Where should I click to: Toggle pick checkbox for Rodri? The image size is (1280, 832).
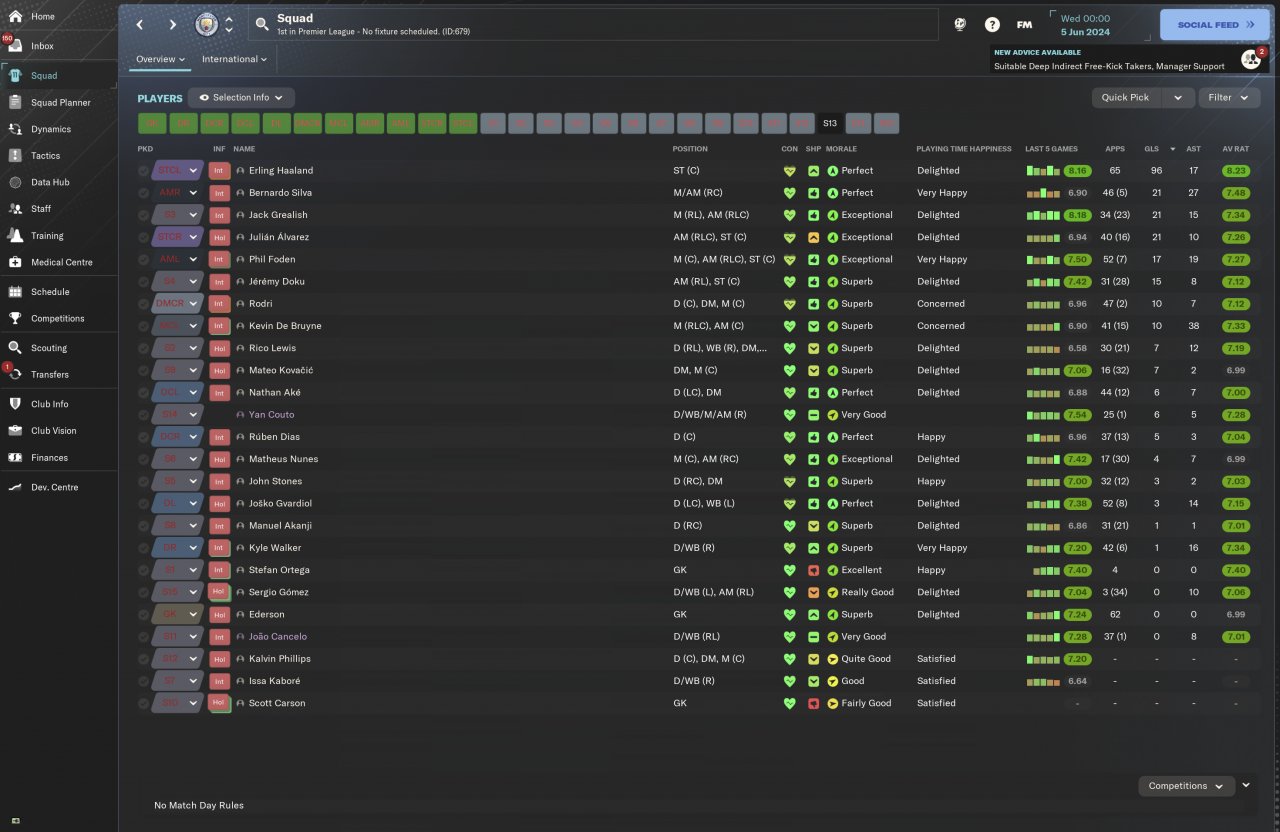point(144,304)
